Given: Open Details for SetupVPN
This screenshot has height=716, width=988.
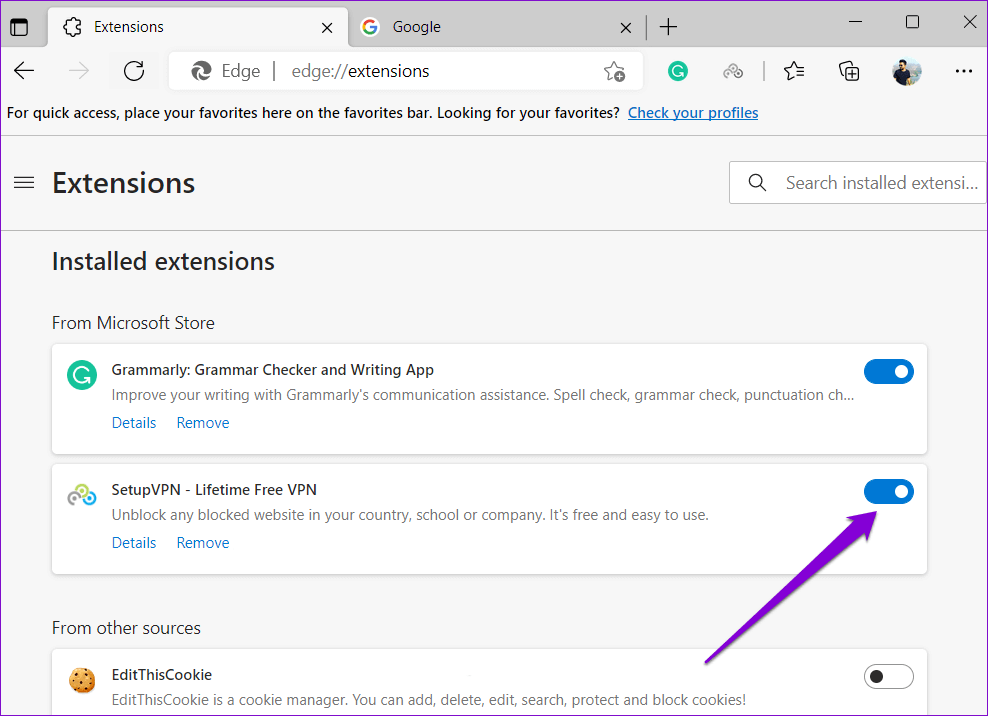Looking at the screenshot, I should (134, 543).
